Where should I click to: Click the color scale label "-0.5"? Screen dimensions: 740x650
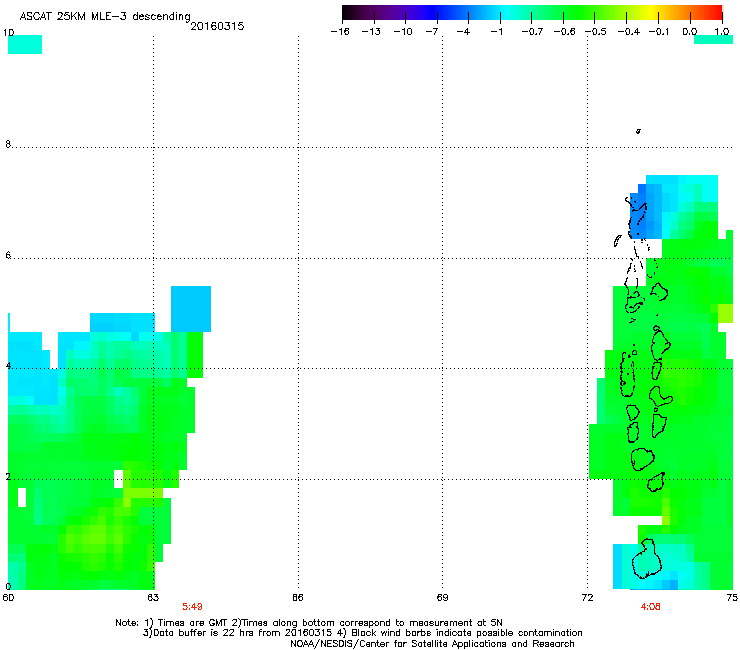click(x=596, y=32)
